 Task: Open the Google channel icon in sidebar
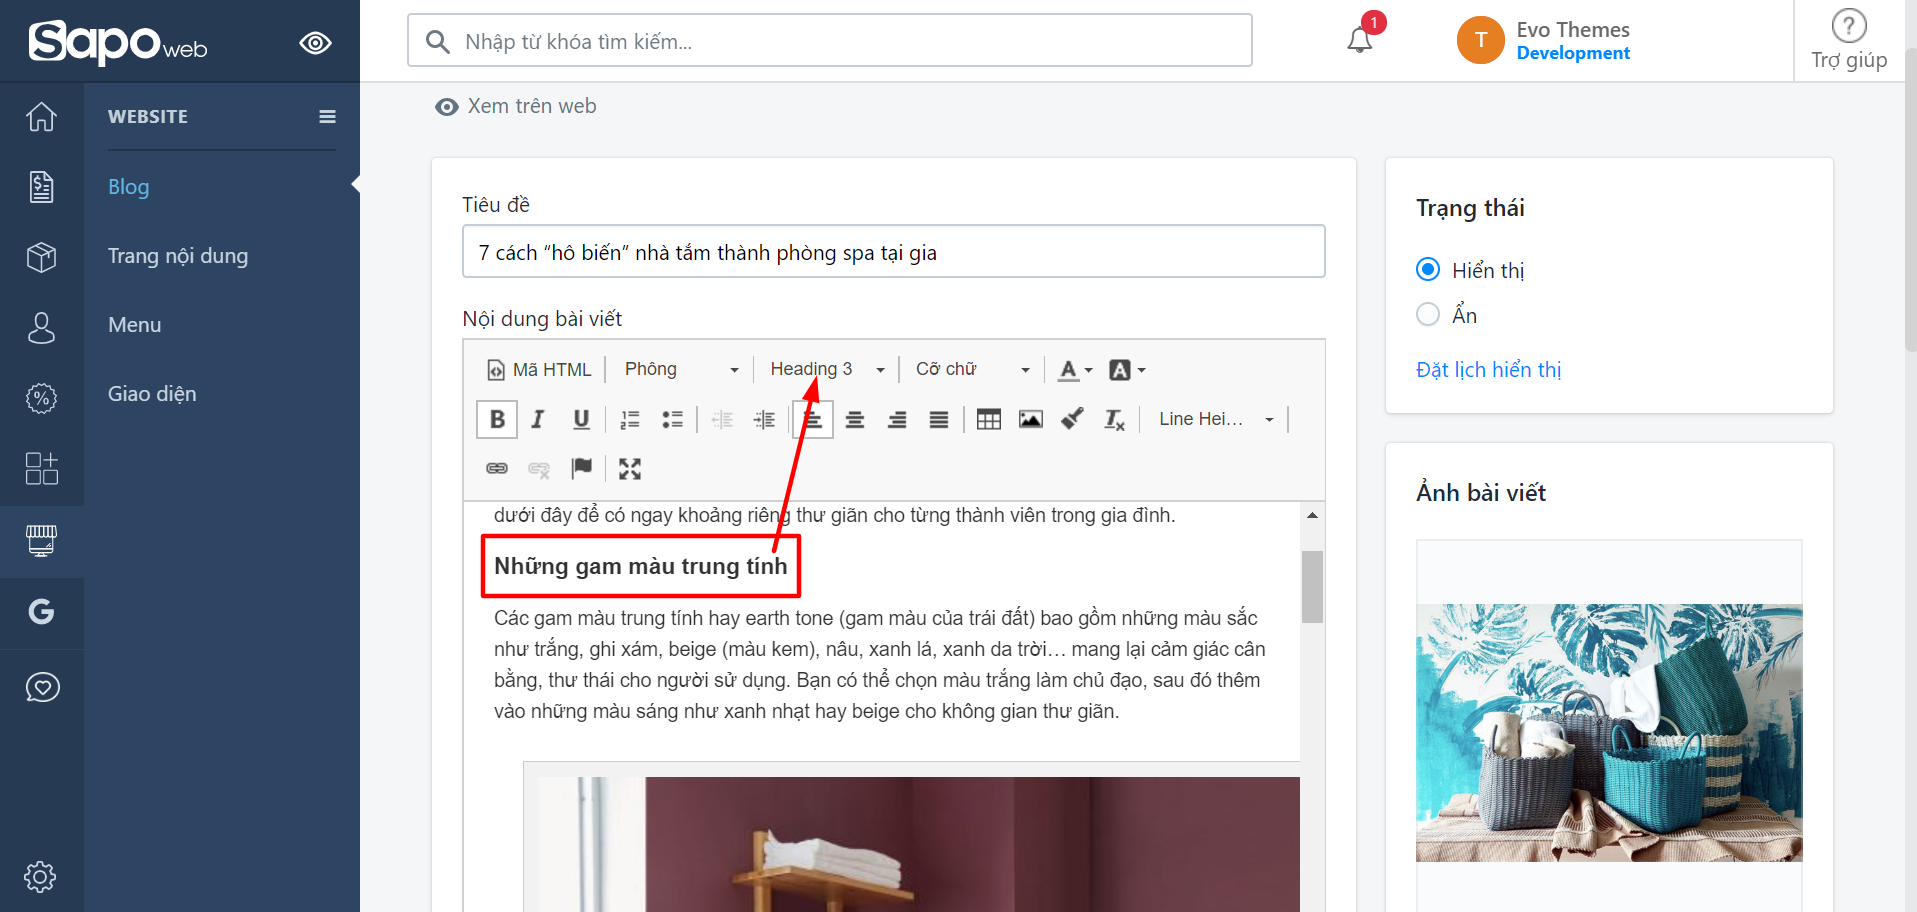(41, 611)
